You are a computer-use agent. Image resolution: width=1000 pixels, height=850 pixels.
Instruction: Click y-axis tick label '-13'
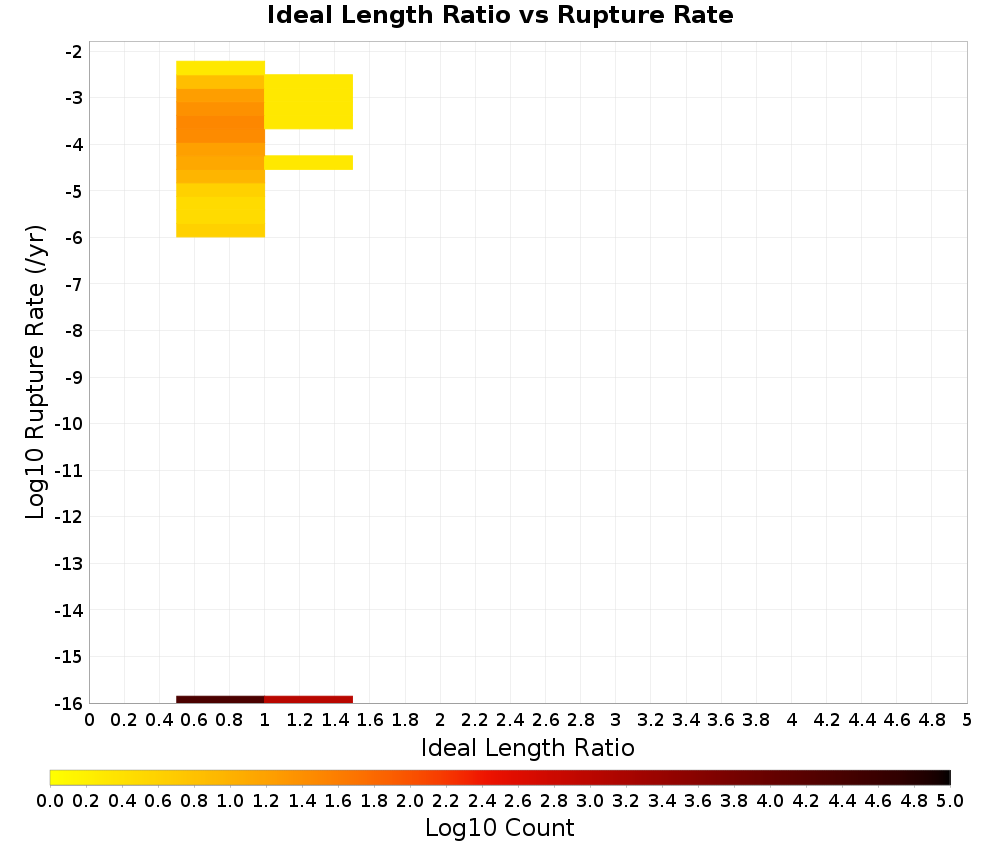point(69,564)
